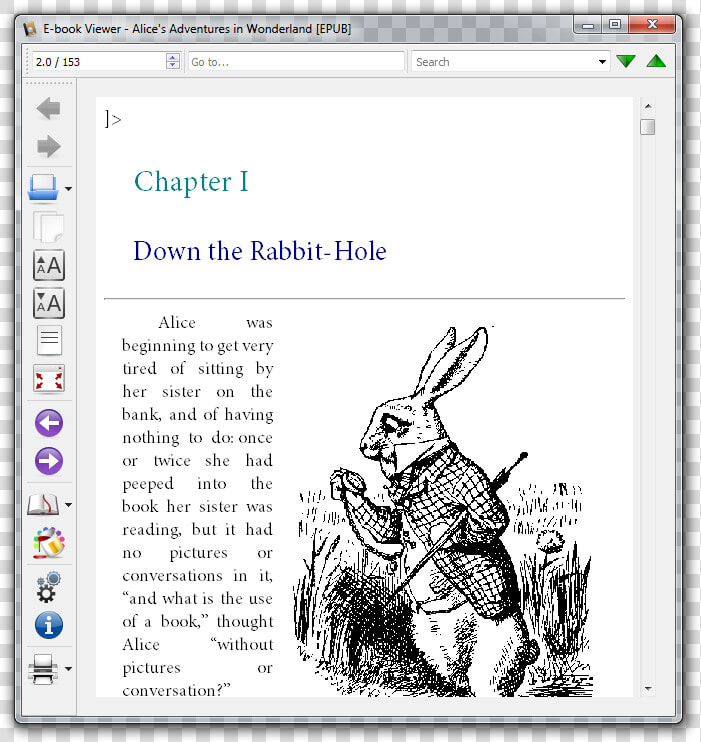Viewport: 701px width, 742px height.
Task: Click the scrollbar down arrow
Action: point(648,689)
